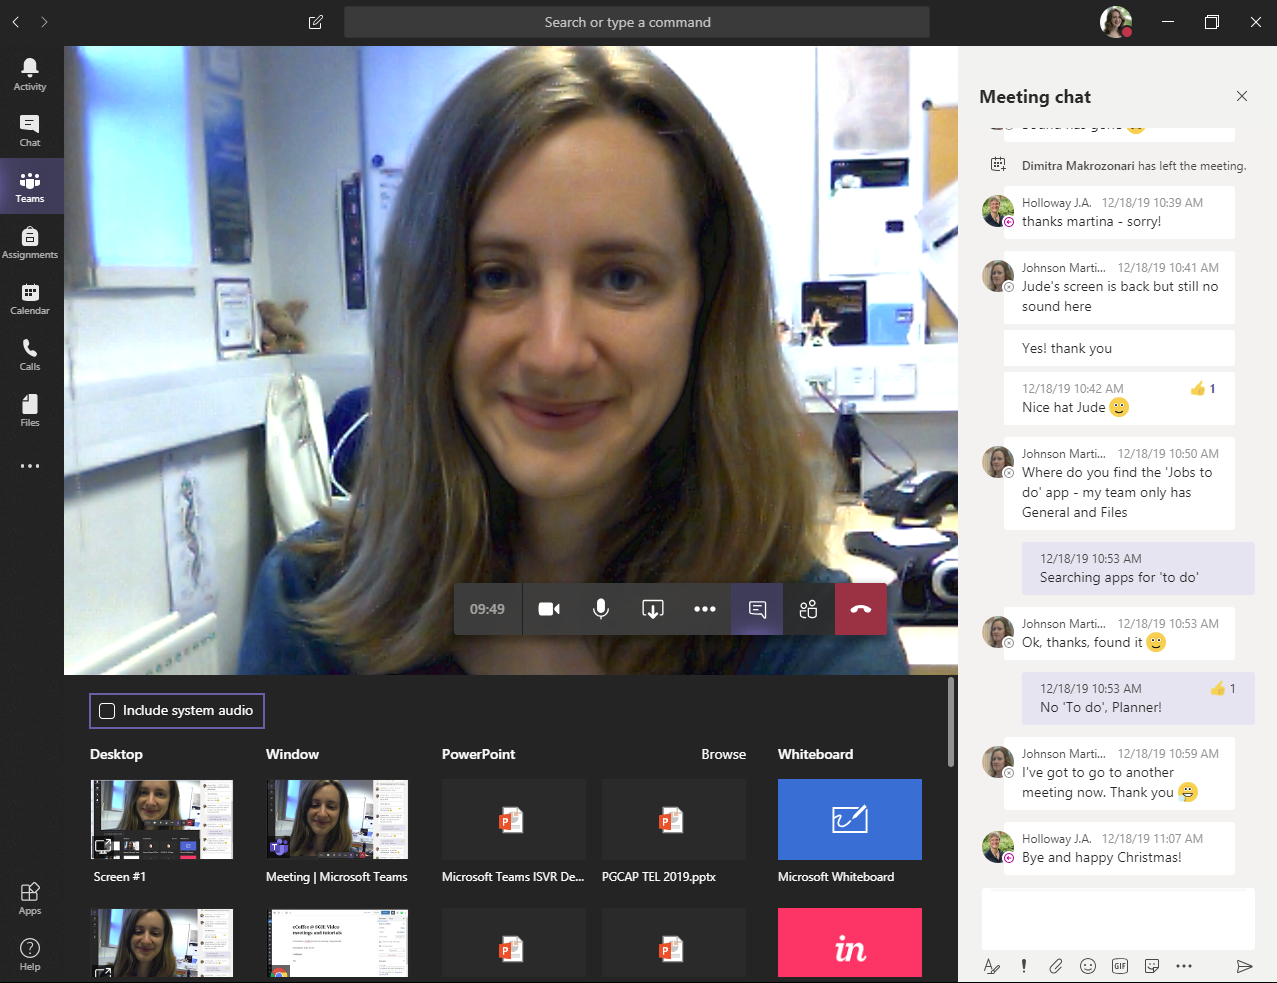Open more actions menu in call controls
The width and height of the screenshot is (1277, 983).
coord(705,609)
